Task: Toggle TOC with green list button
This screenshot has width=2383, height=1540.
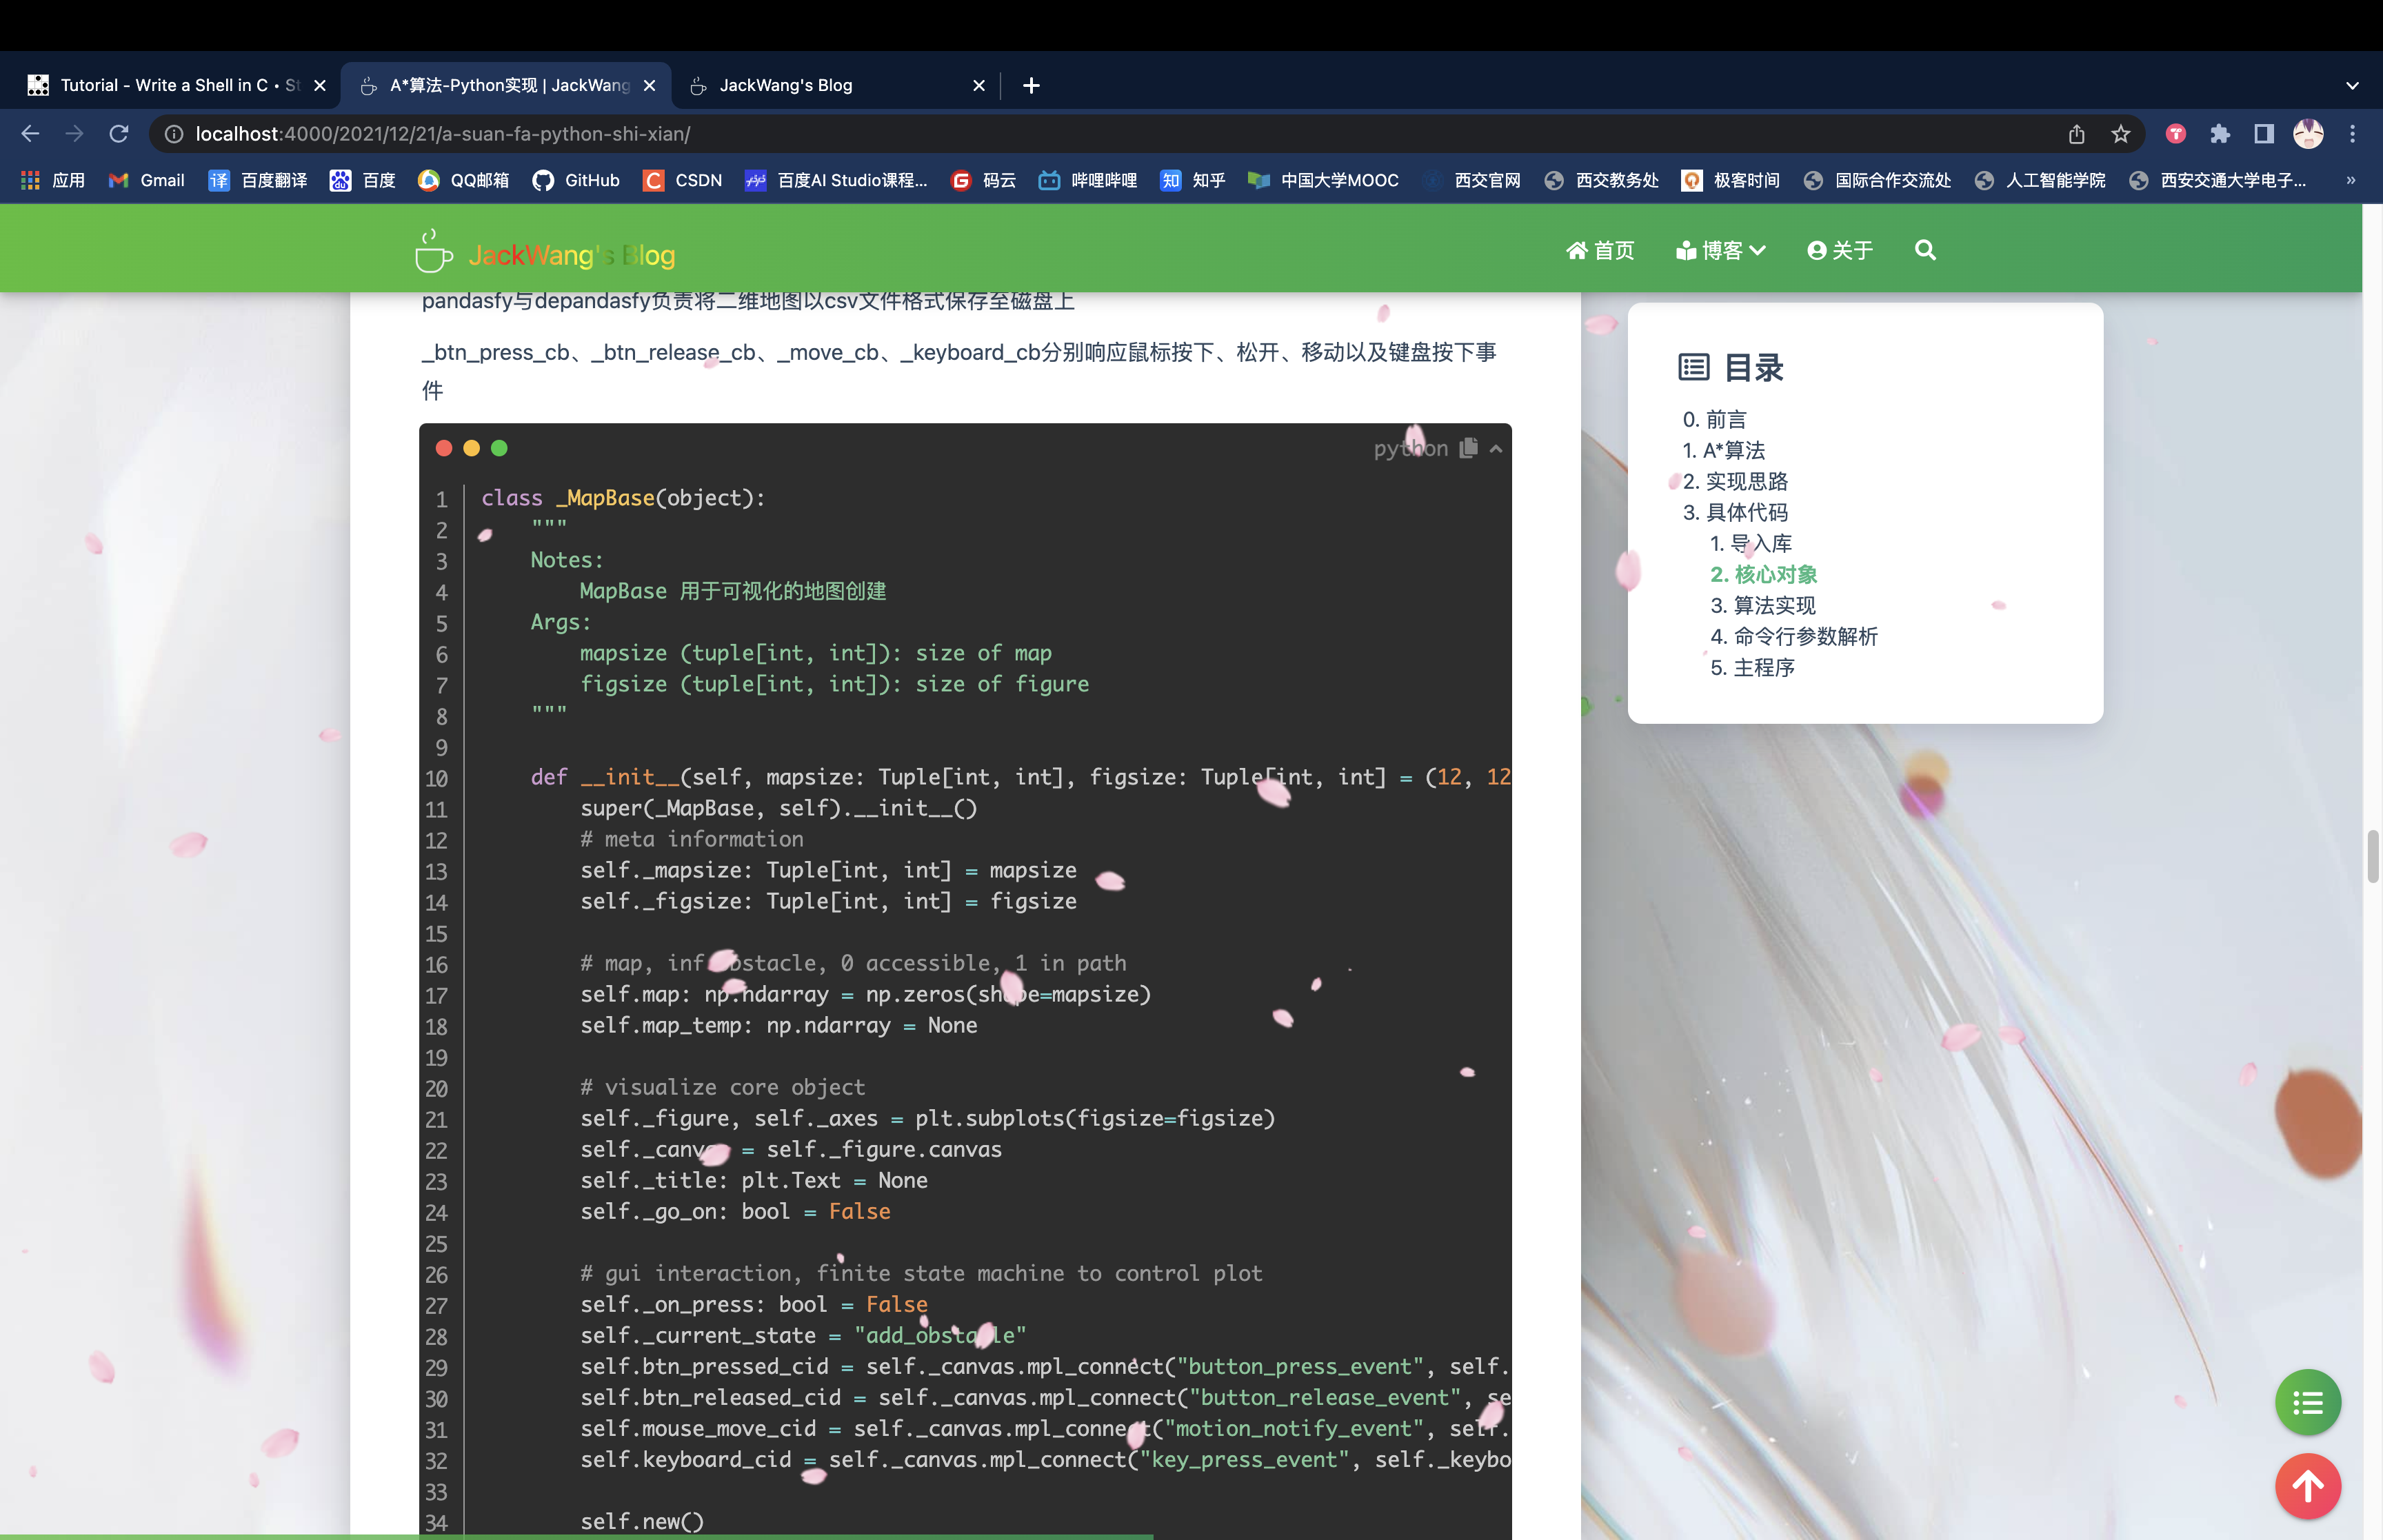Action: pos(2308,1403)
